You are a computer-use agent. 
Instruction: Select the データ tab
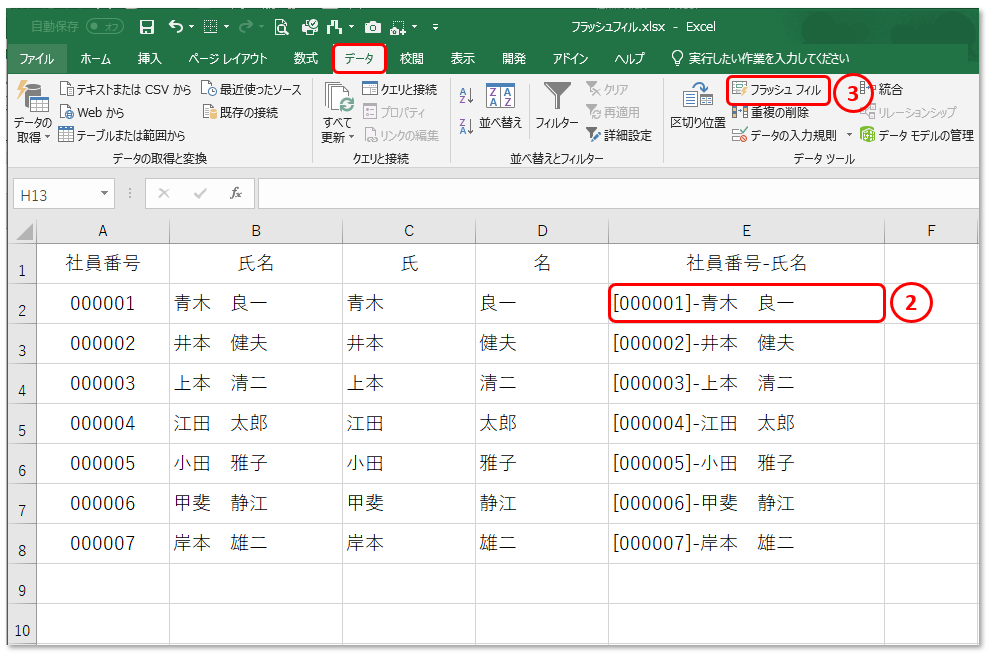coord(359,59)
